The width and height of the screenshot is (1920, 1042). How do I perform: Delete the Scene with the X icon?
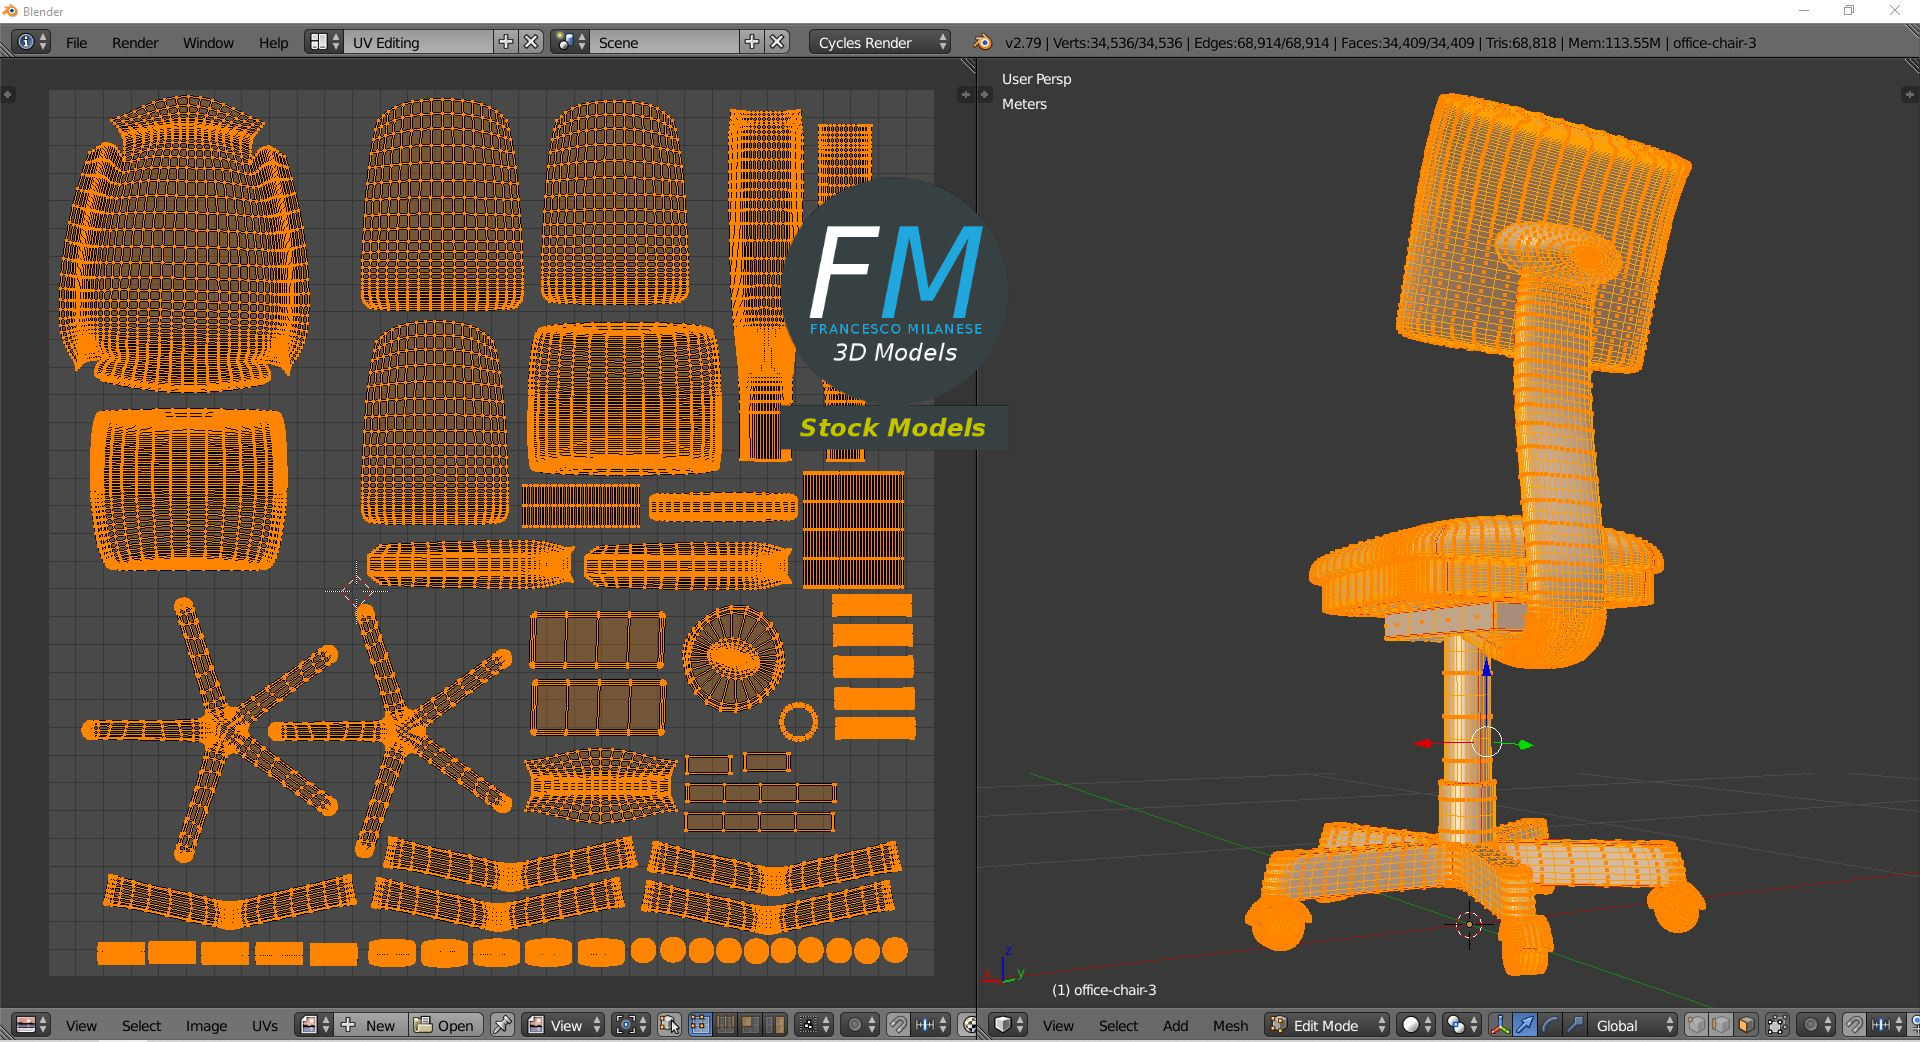(x=777, y=42)
